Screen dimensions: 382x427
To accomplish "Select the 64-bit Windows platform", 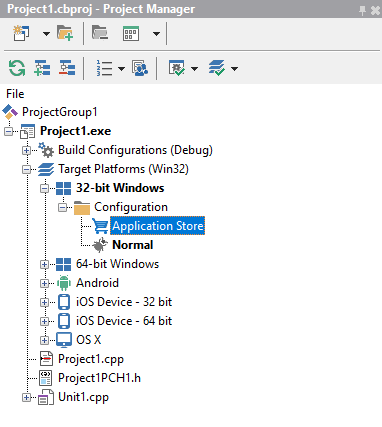I will 117,264.
